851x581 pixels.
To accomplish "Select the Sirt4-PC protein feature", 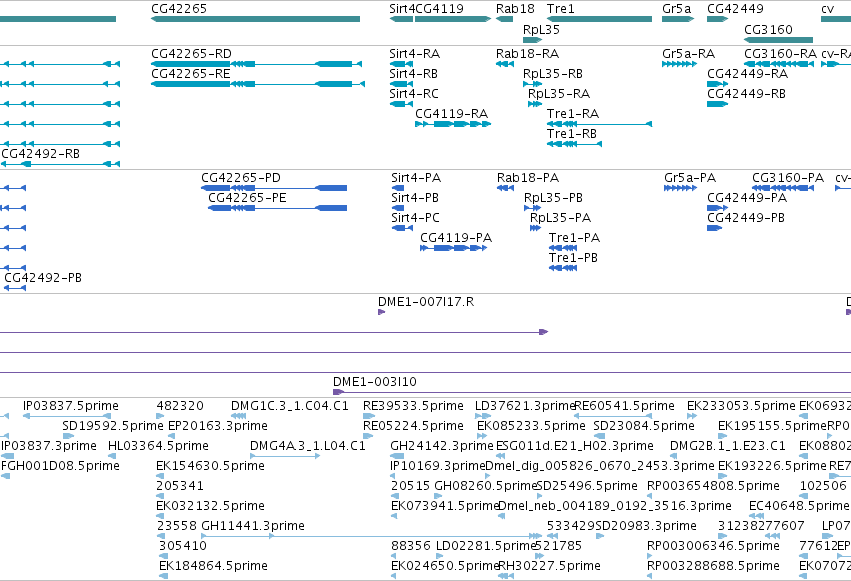I will point(402,228).
